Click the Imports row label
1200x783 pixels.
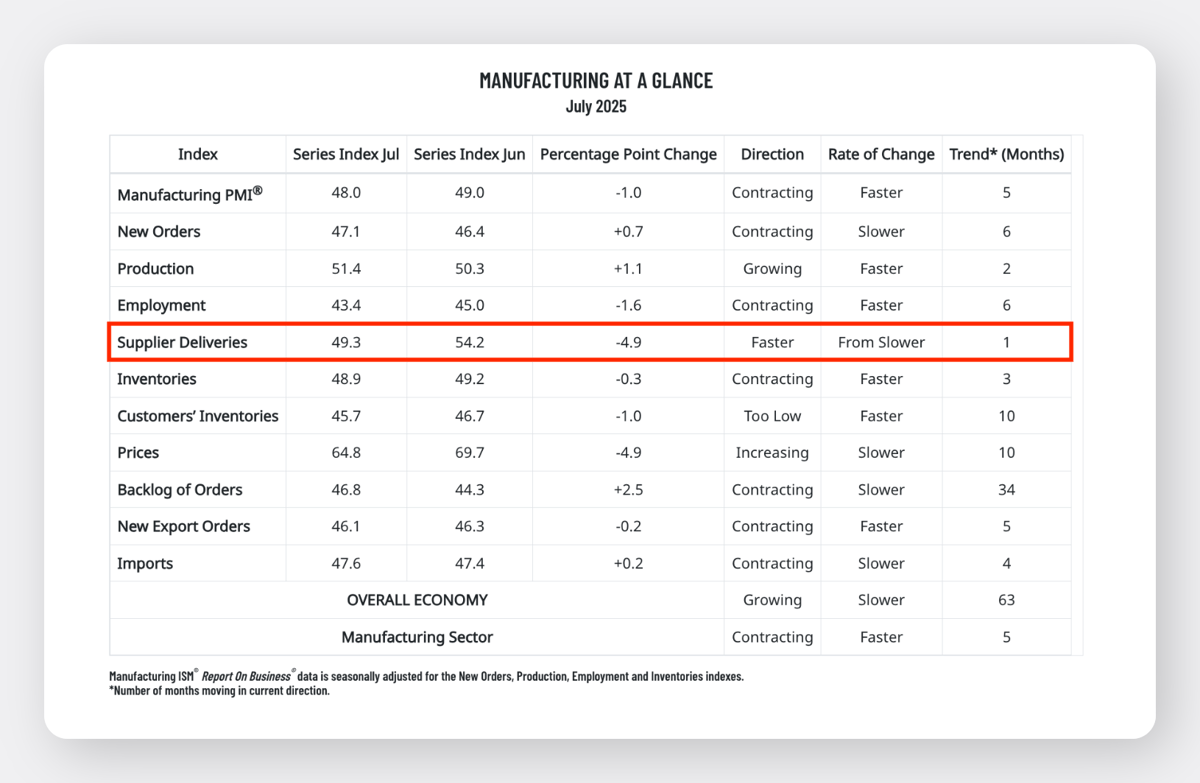(145, 564)
